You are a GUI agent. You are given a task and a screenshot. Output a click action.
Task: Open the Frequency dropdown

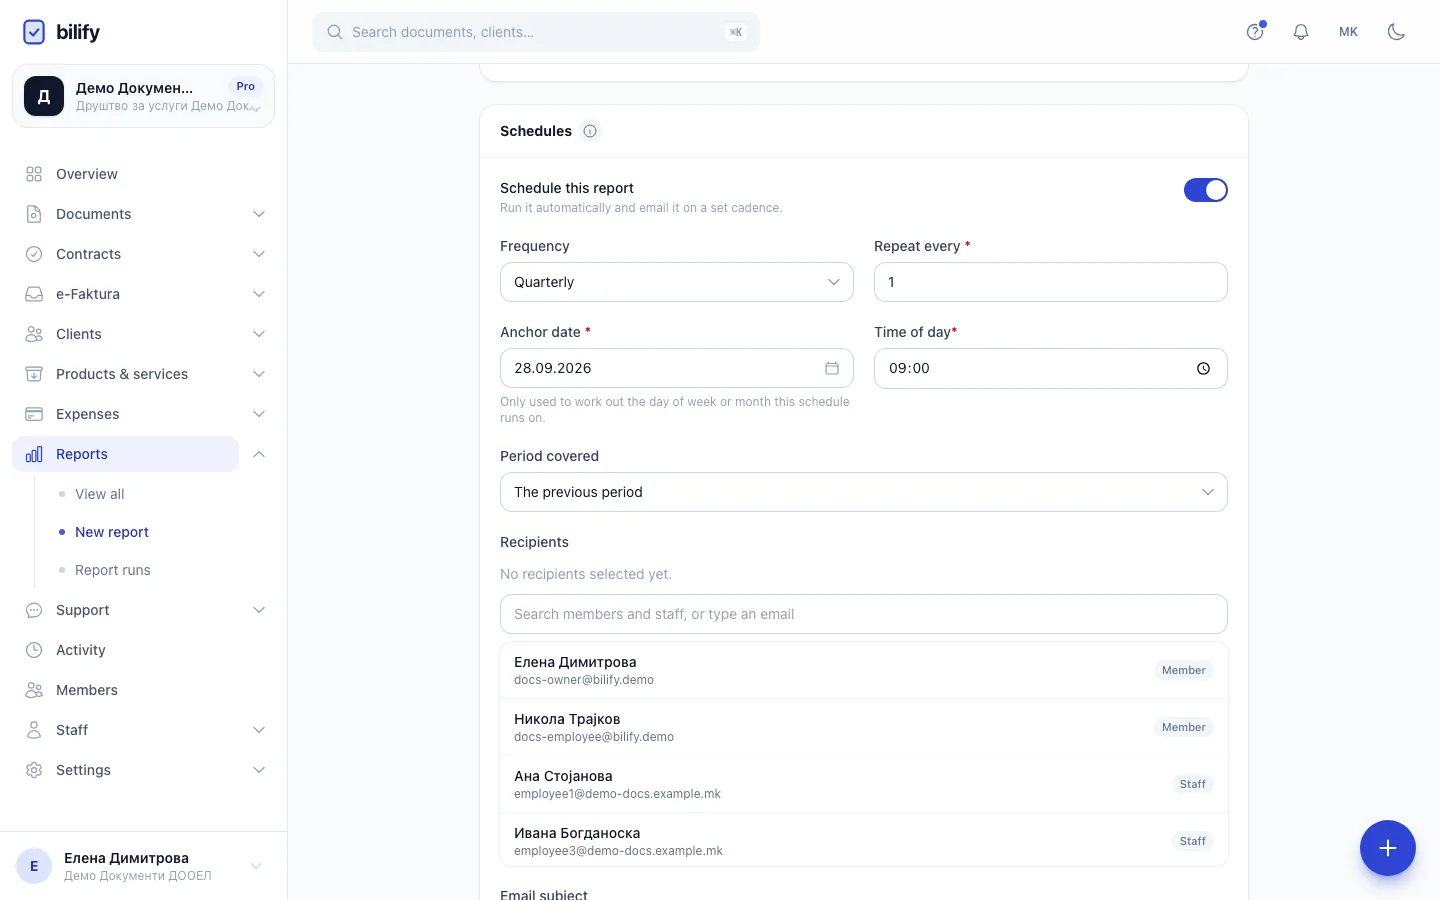point(677,282)
